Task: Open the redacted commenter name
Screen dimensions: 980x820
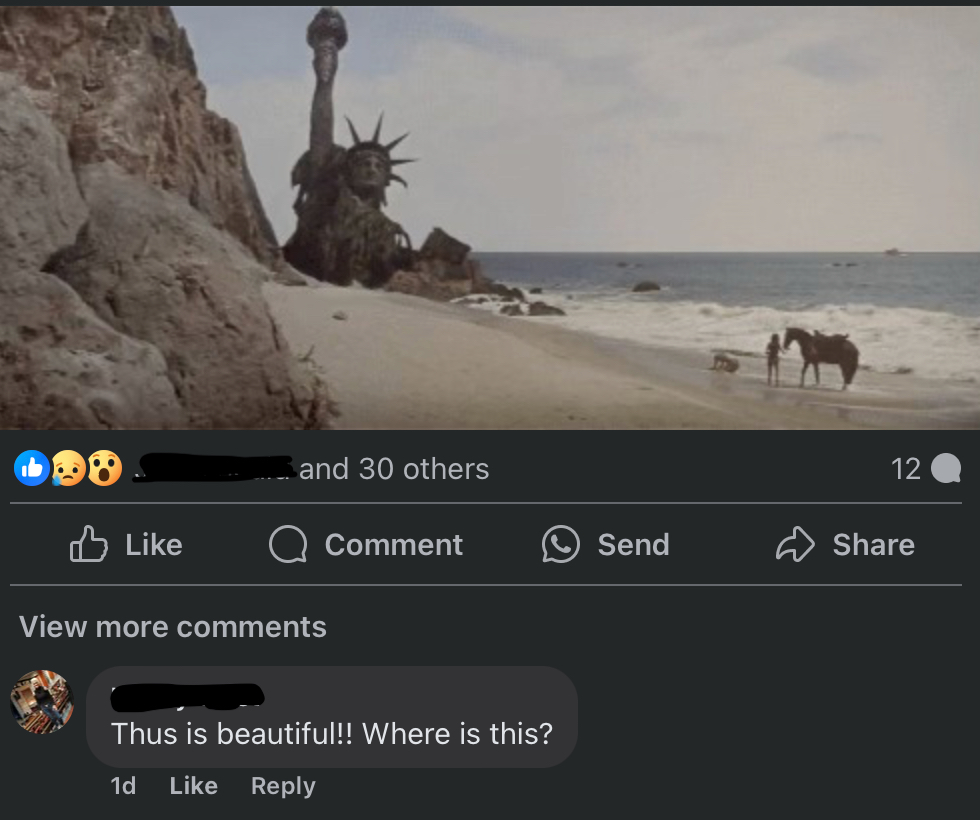Action: click(x=187, y=694)
